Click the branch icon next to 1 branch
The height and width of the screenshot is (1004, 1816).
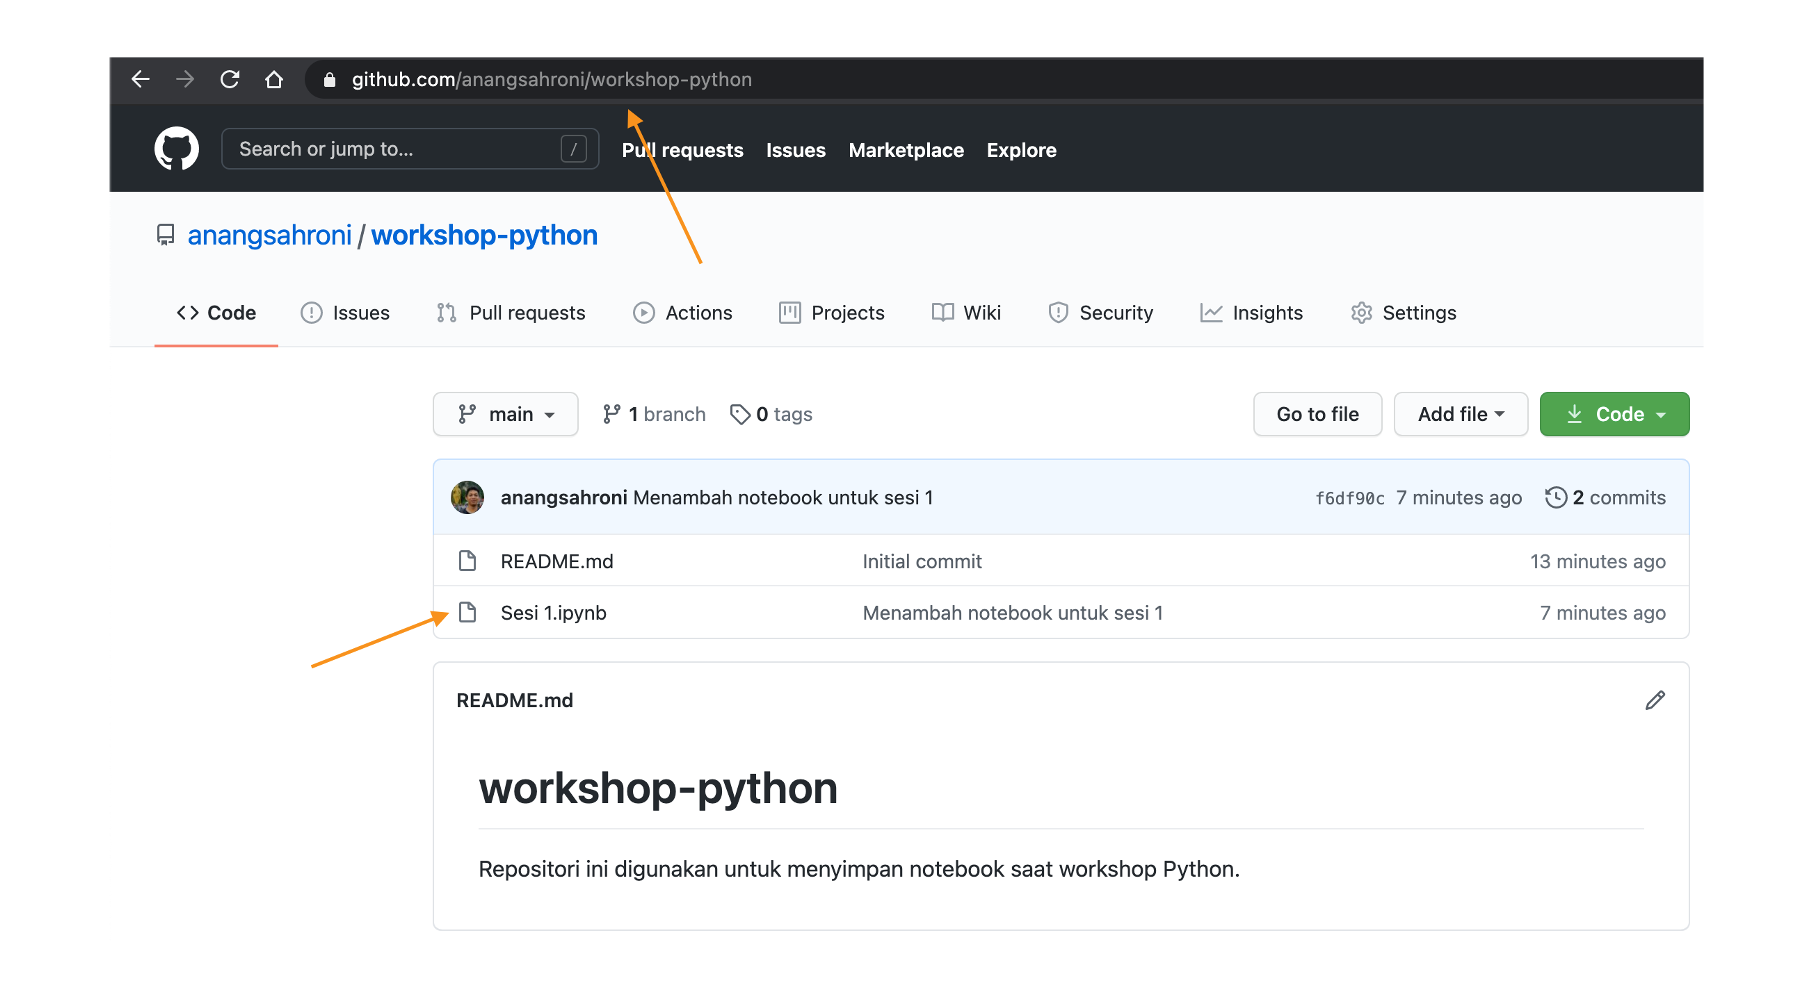[x=612, y=414]
